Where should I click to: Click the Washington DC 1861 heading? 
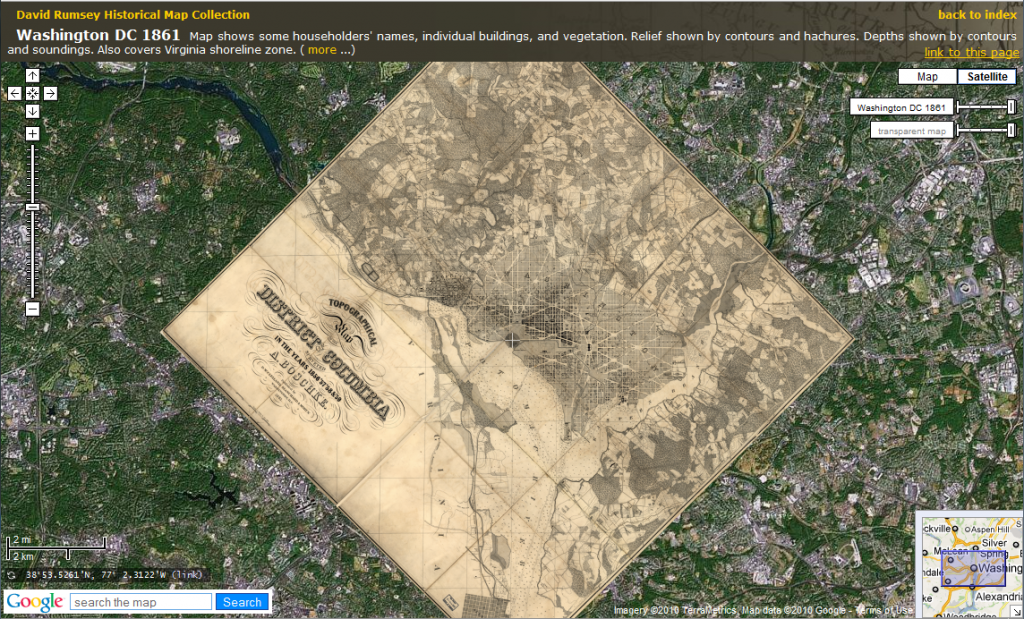[98, 35]
